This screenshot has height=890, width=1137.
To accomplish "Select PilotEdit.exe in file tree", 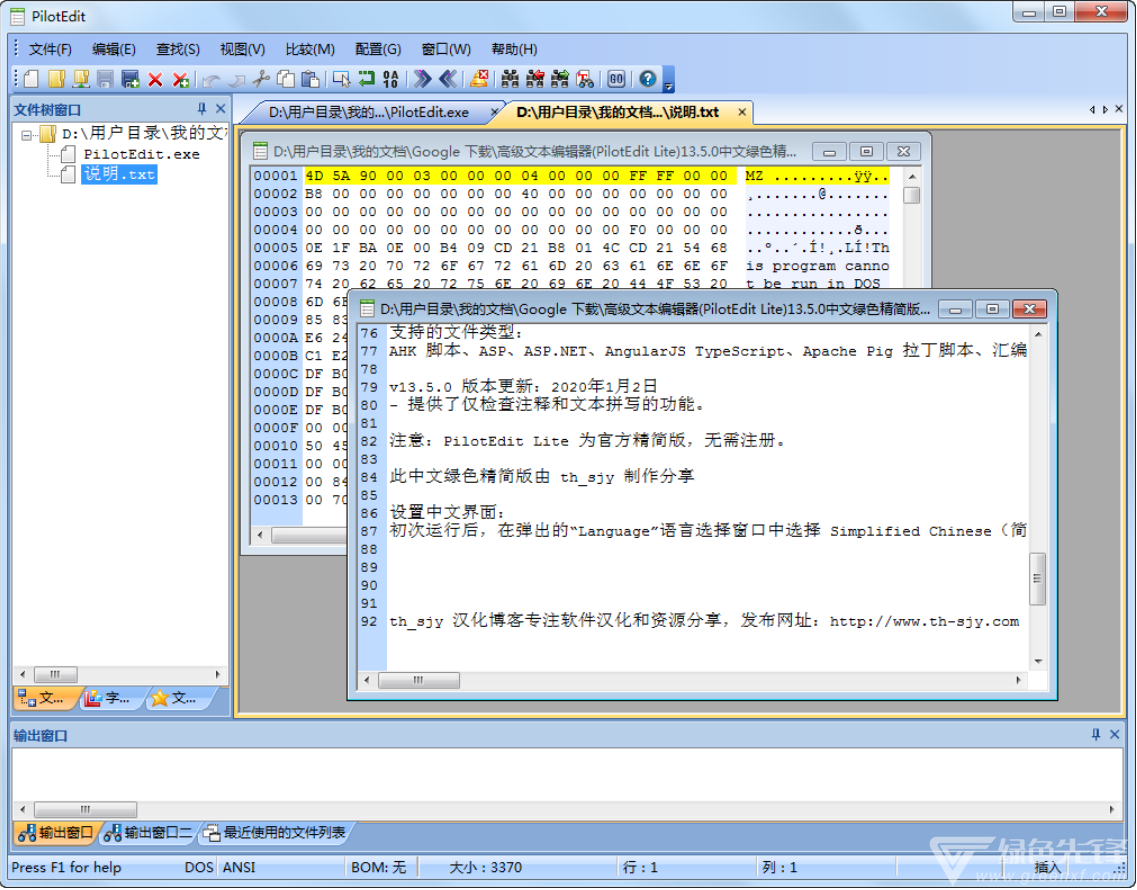I will (141, 154).
